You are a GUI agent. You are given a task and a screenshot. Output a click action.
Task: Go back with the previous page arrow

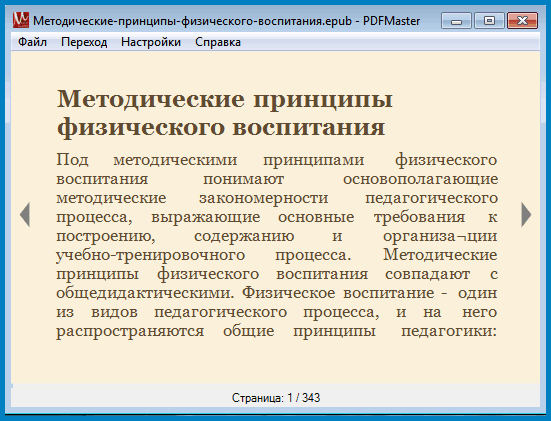pos(25,215)
